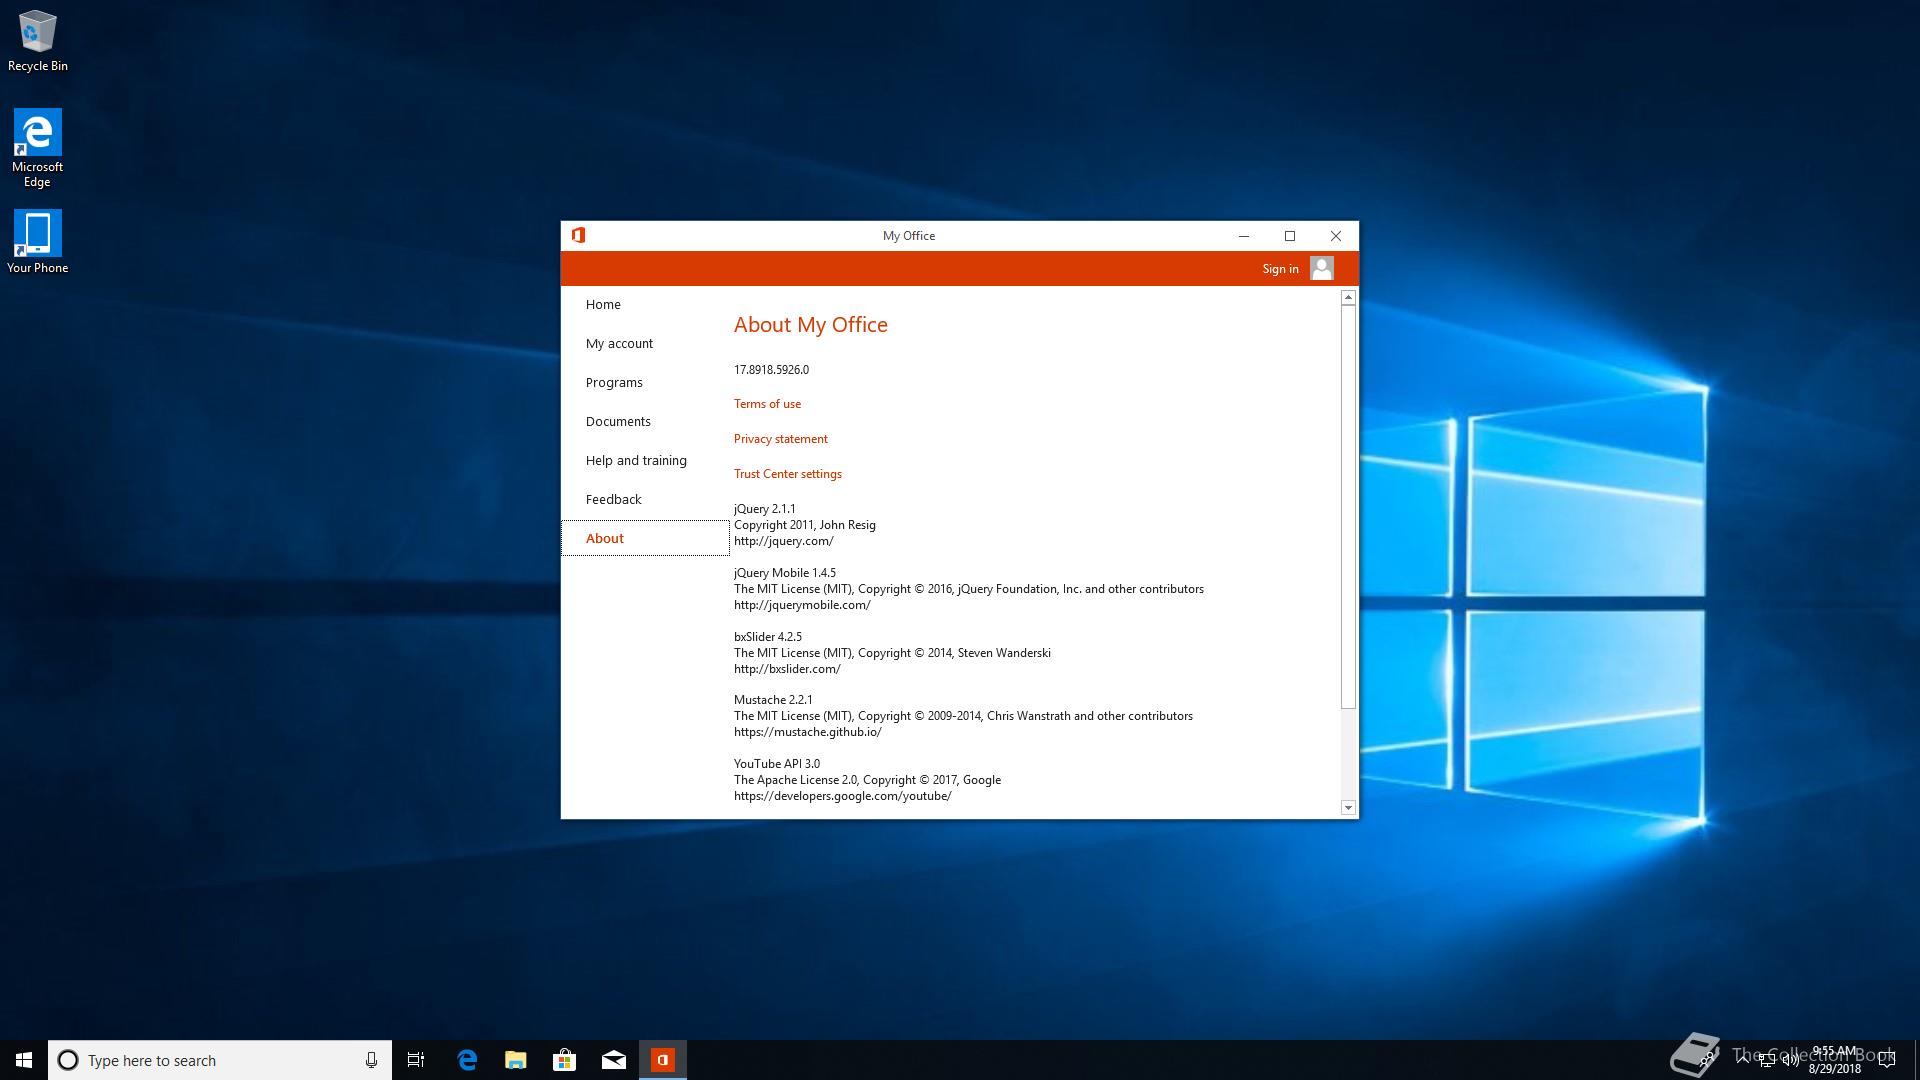Click the http://jquerymobile.com/ text
Viewport: 1920px width, 1080px height.
coord(802,605)
